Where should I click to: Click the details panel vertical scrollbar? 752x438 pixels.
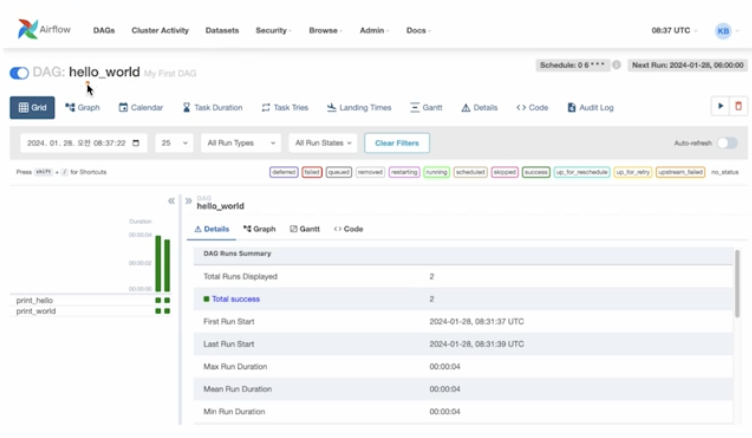(x=737, y=283)
